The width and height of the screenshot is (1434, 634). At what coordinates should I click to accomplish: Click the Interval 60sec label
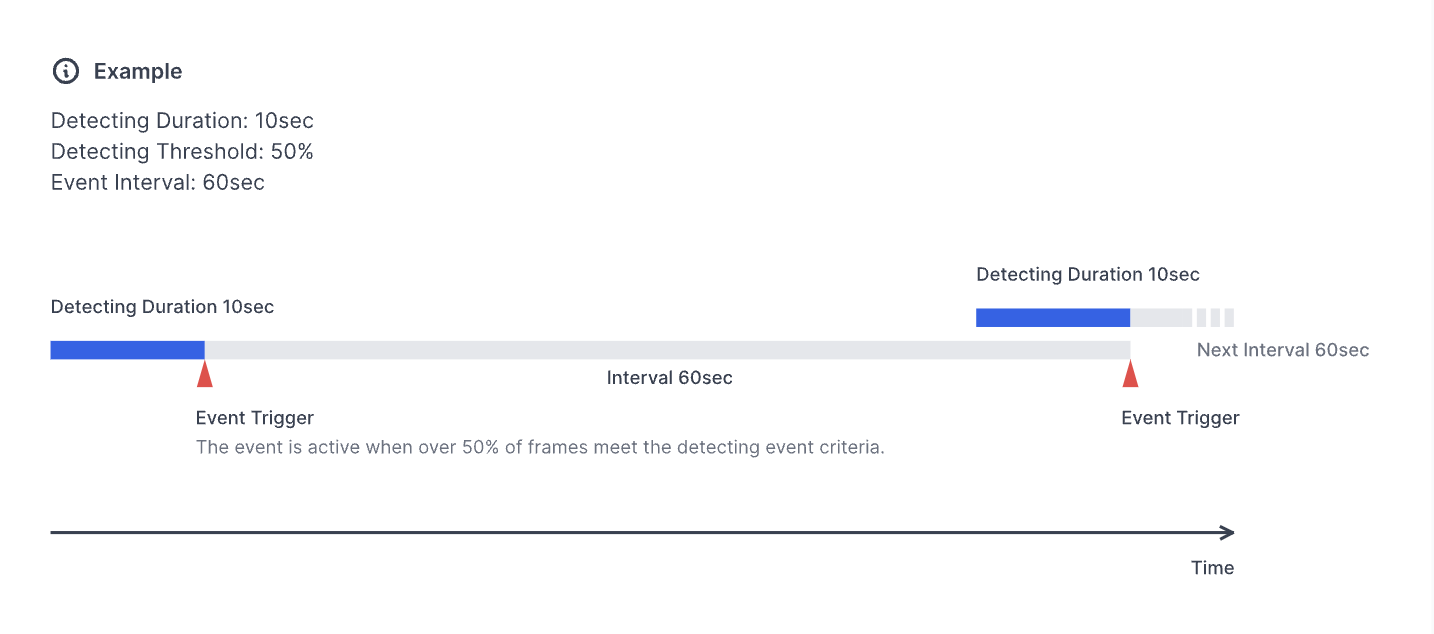[669, 378]
